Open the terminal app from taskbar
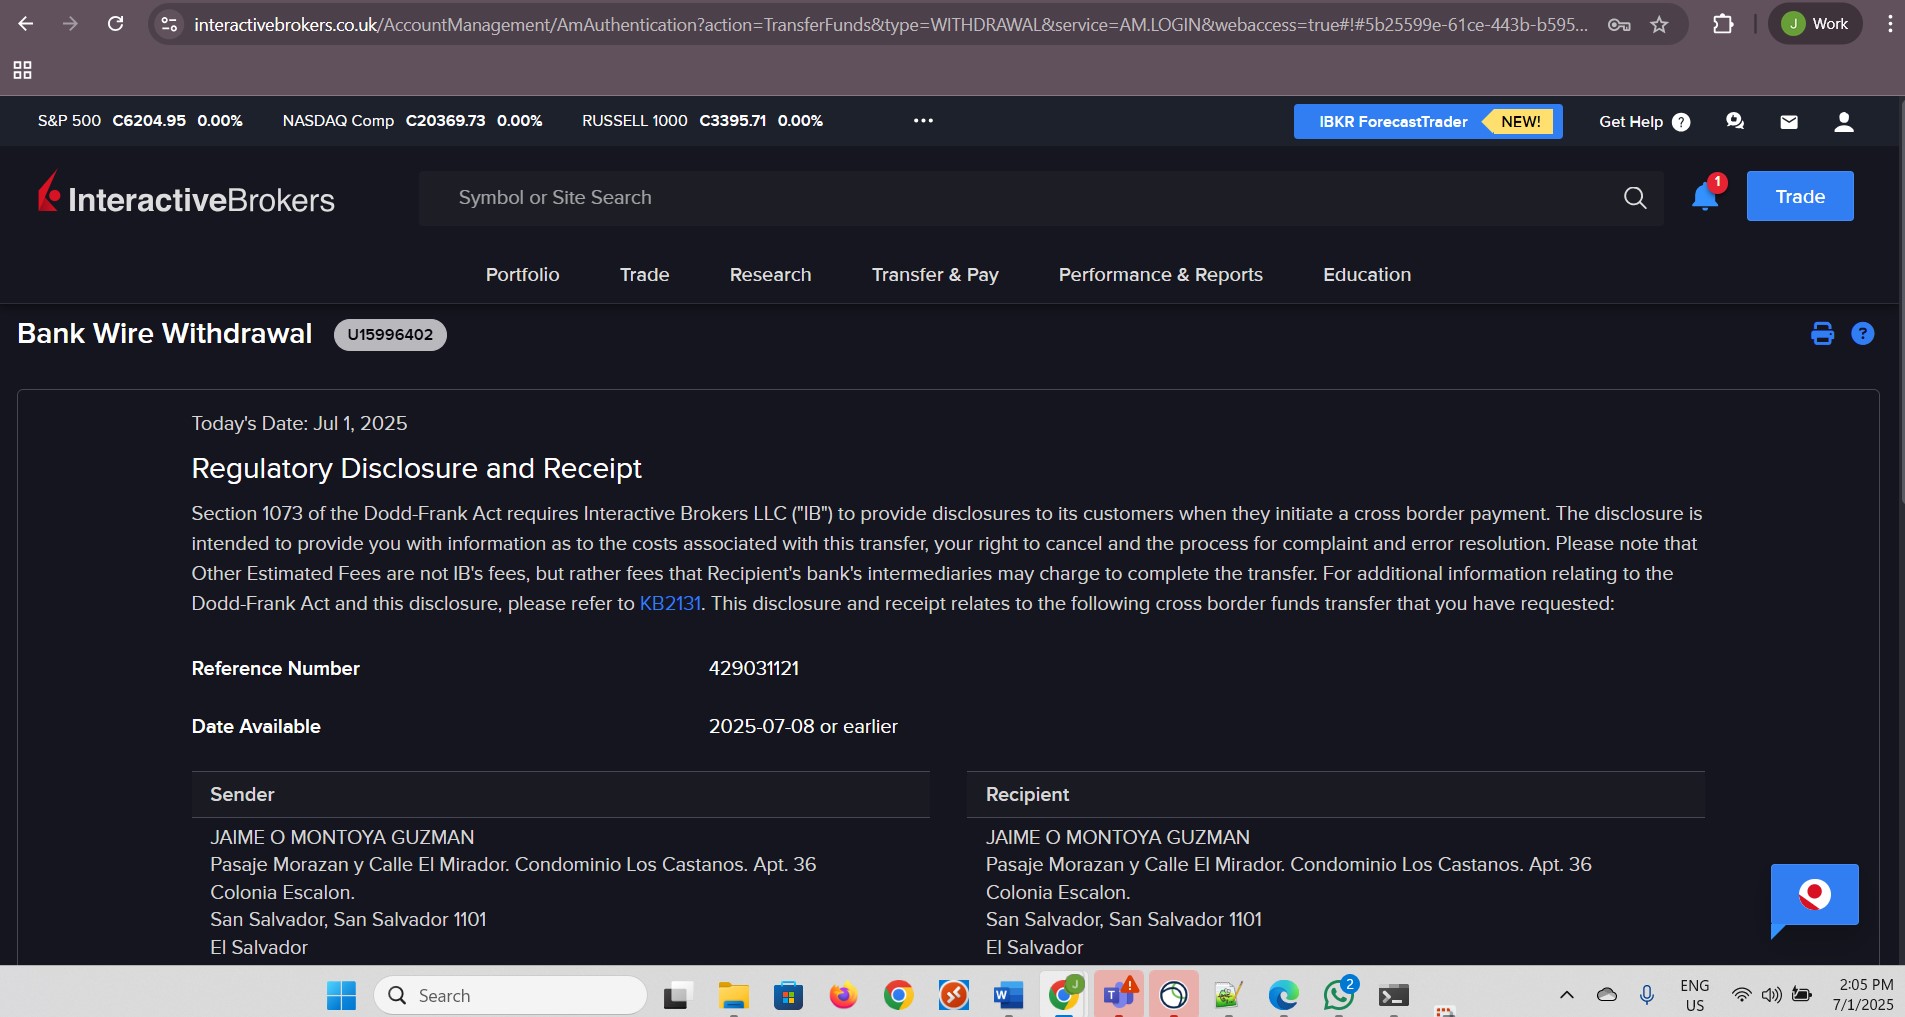 pos(1393,996)
